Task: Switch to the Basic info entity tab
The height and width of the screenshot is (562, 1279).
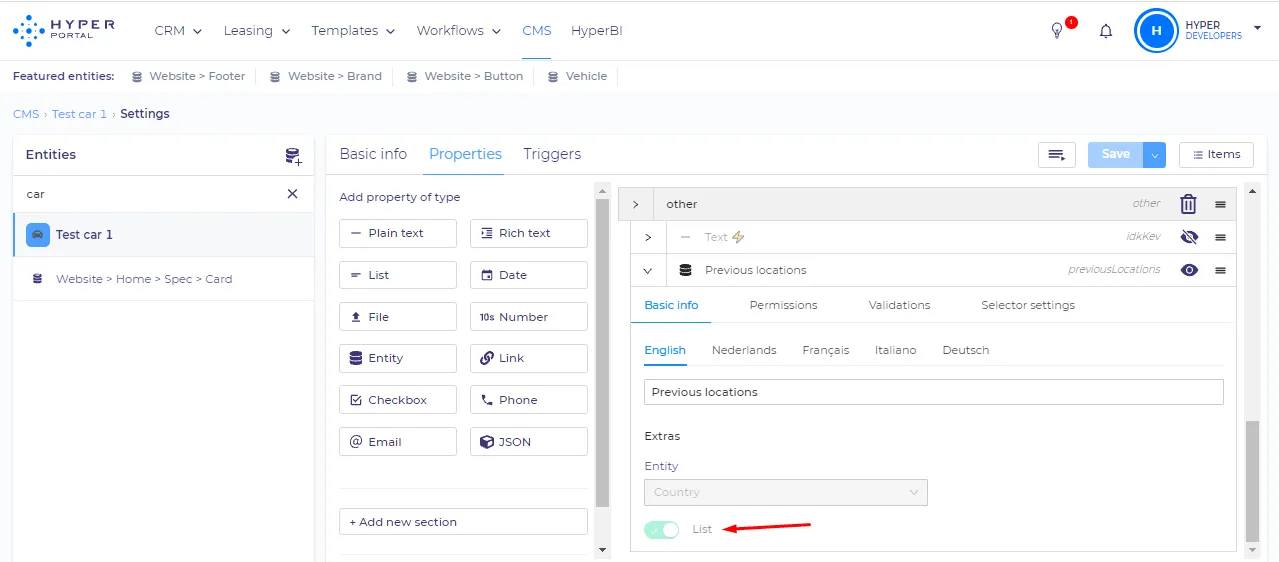Action: coord(373,154)
